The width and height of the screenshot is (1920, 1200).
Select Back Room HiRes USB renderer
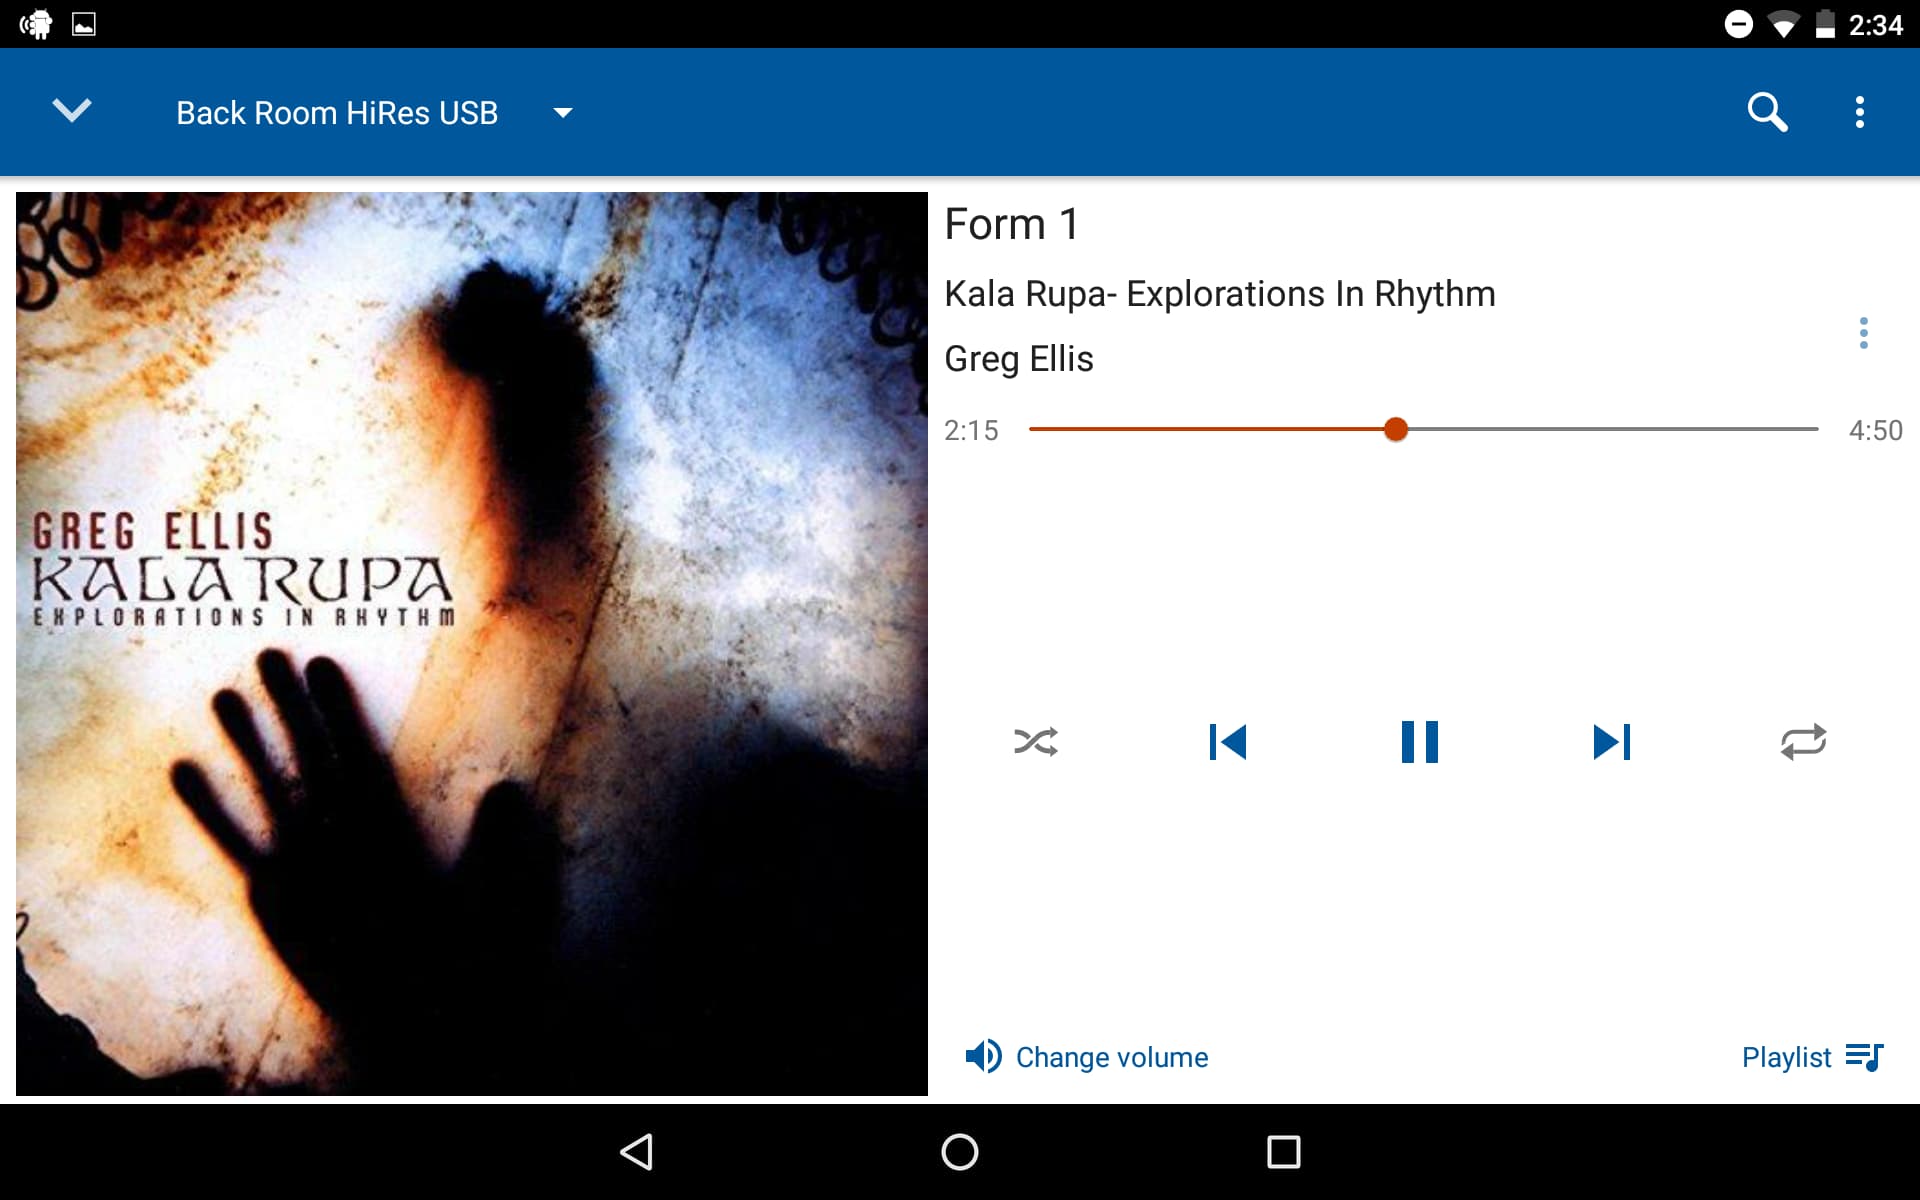337,113
